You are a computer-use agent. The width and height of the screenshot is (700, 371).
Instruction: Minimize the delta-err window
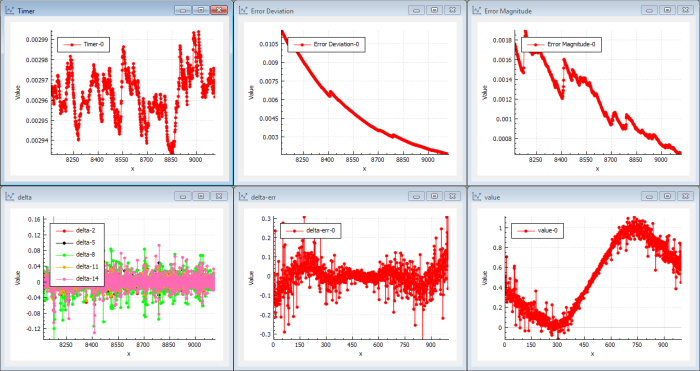tap(417, 196)
